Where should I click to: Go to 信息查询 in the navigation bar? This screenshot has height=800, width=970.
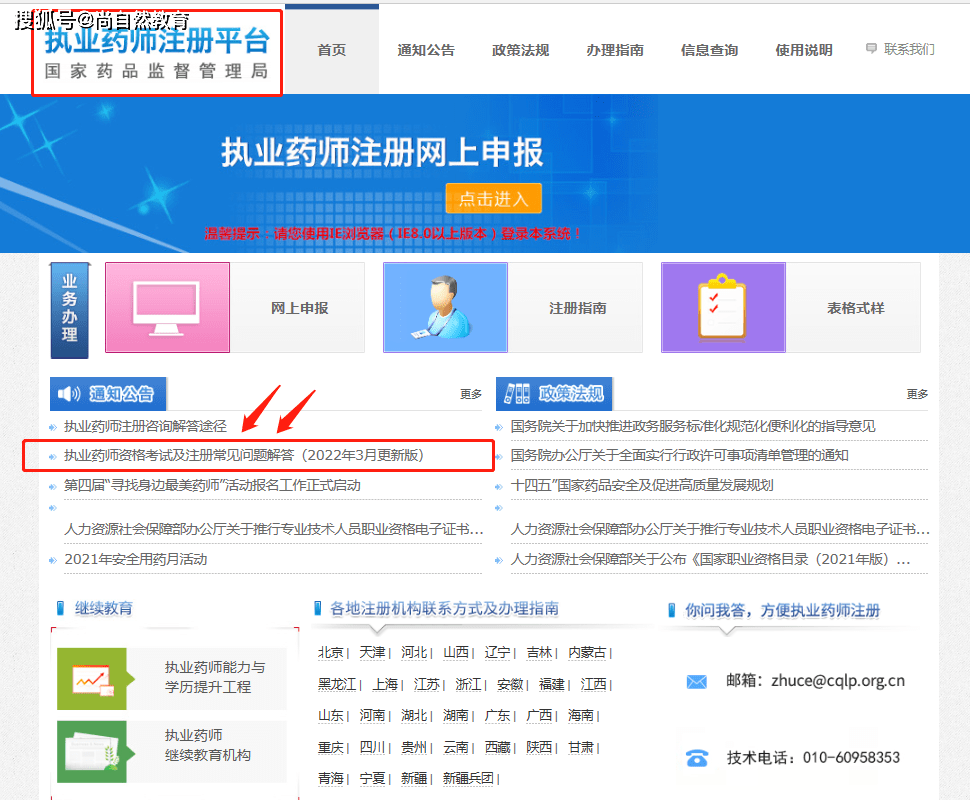[709, 50]
